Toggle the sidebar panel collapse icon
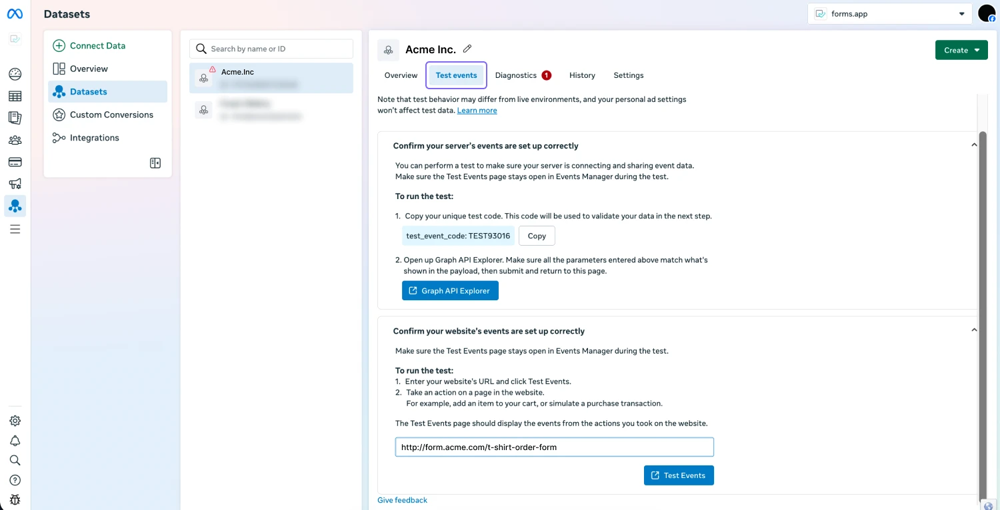Image resolution: width=1000 pixels, height=510 pixels. pyautogui.click(x=155, y=163)
